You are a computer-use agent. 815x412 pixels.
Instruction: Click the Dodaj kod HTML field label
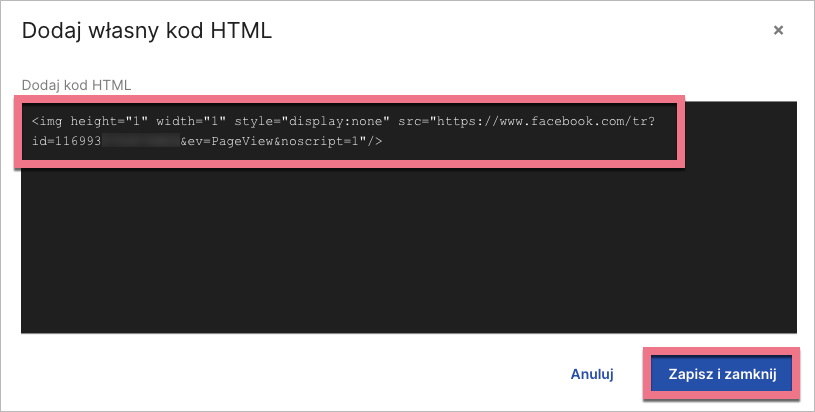(x=77, y=83)
